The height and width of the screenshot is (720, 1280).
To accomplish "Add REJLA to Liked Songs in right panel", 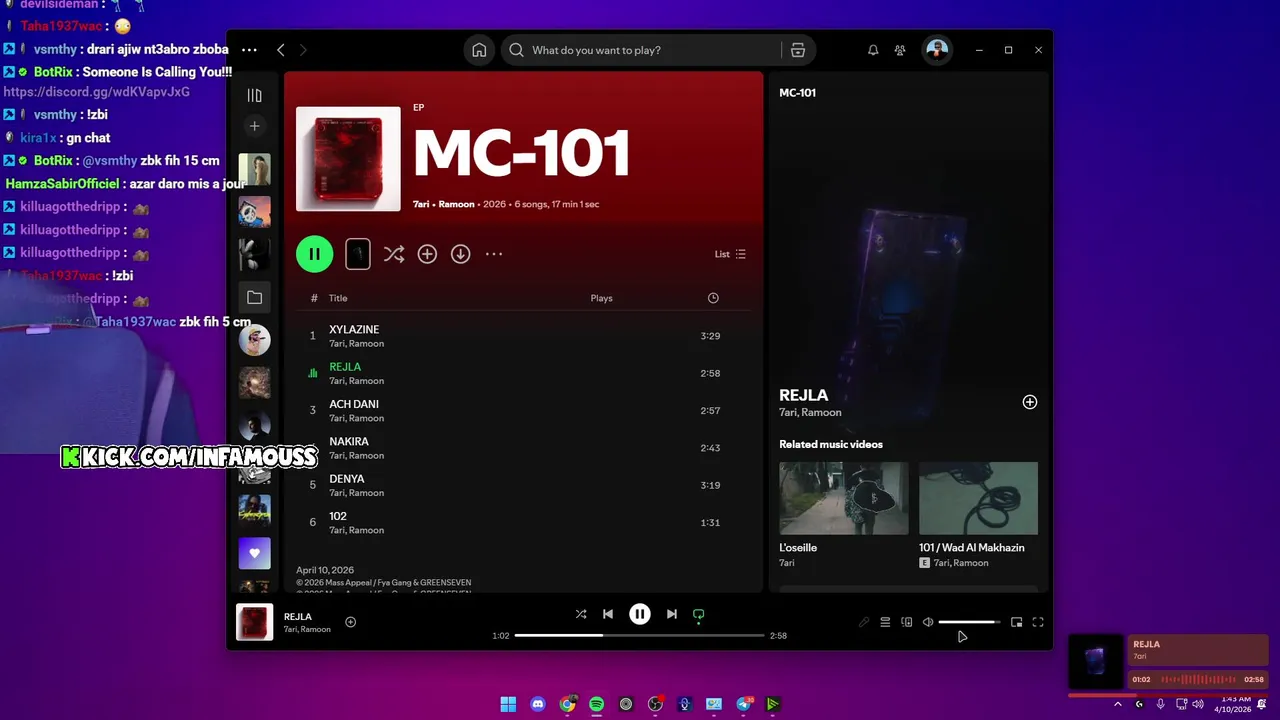I will pos(1030,402).
